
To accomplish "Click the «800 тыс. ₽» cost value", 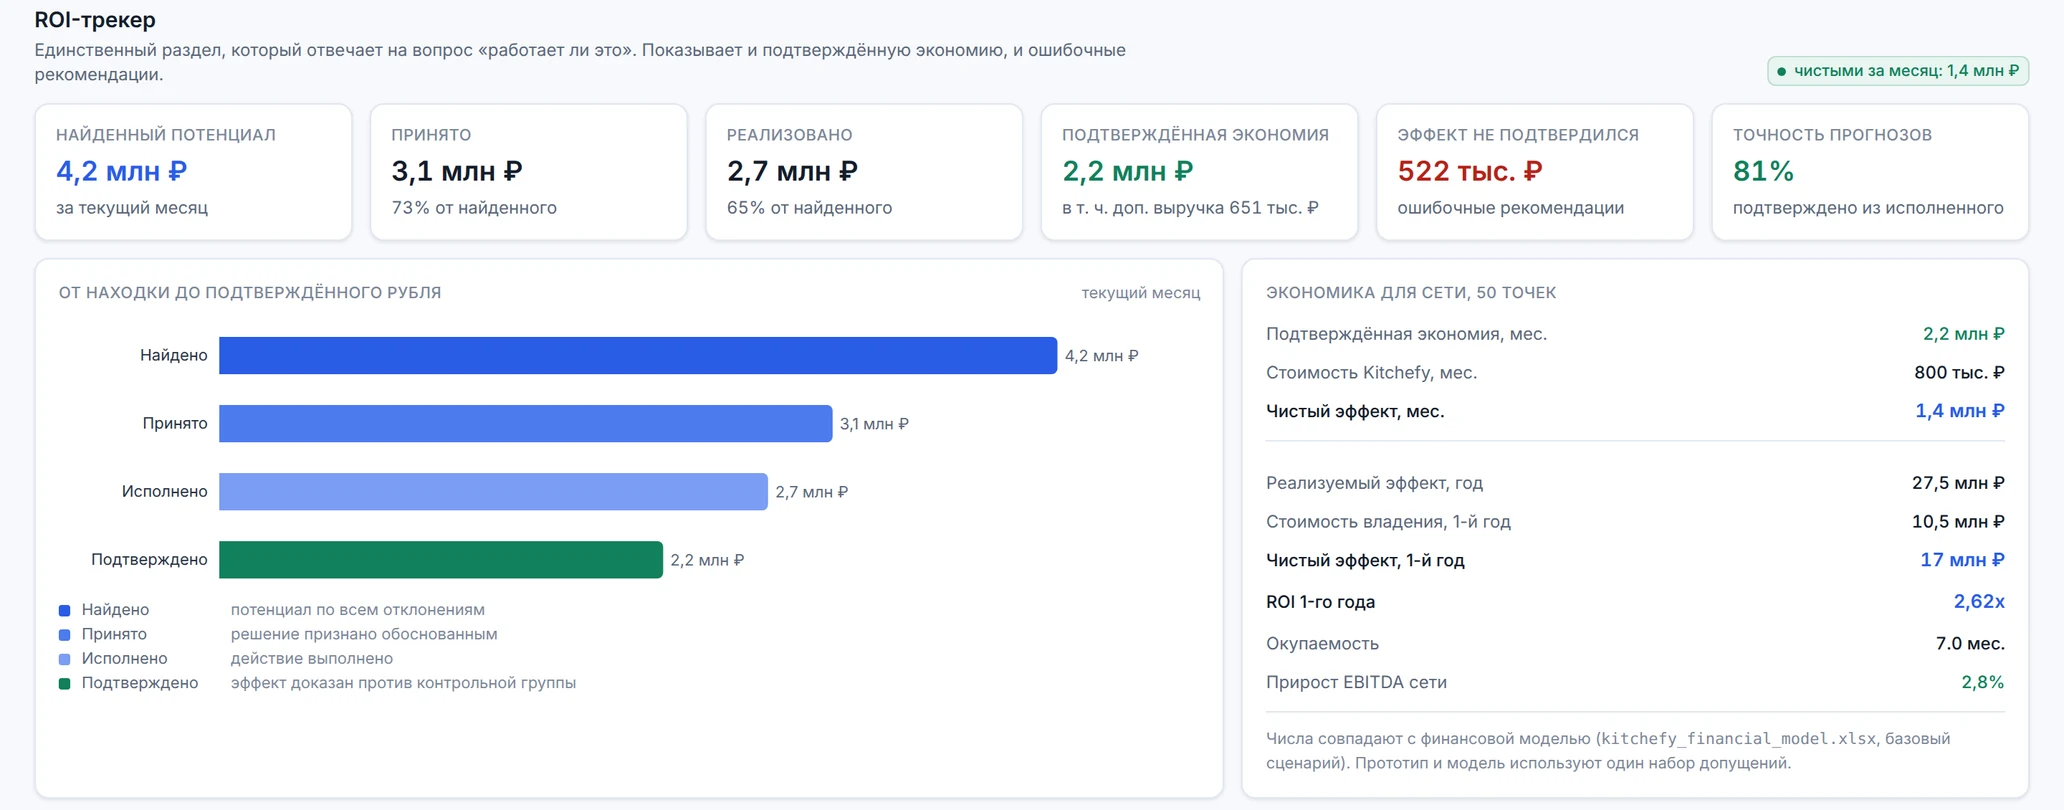I will point(1959,373).
